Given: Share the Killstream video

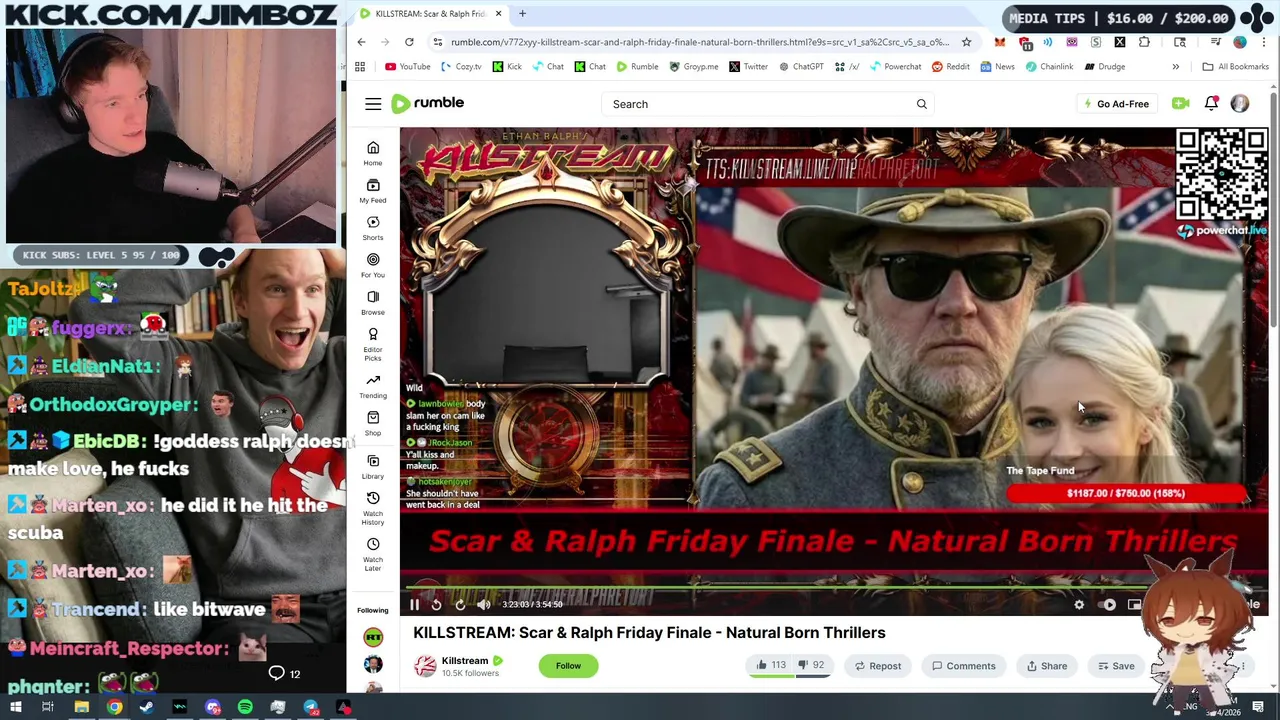Looking at the screenshot, I should (1046, 666).
